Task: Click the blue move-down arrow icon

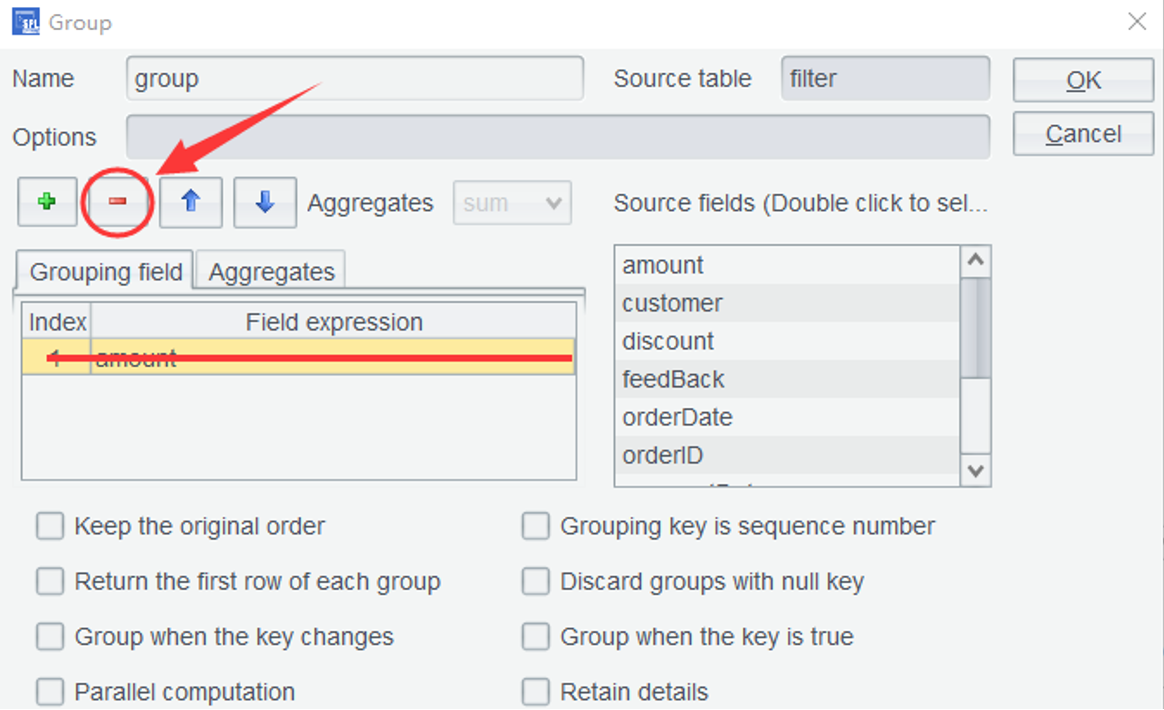Action: point(264,203)
